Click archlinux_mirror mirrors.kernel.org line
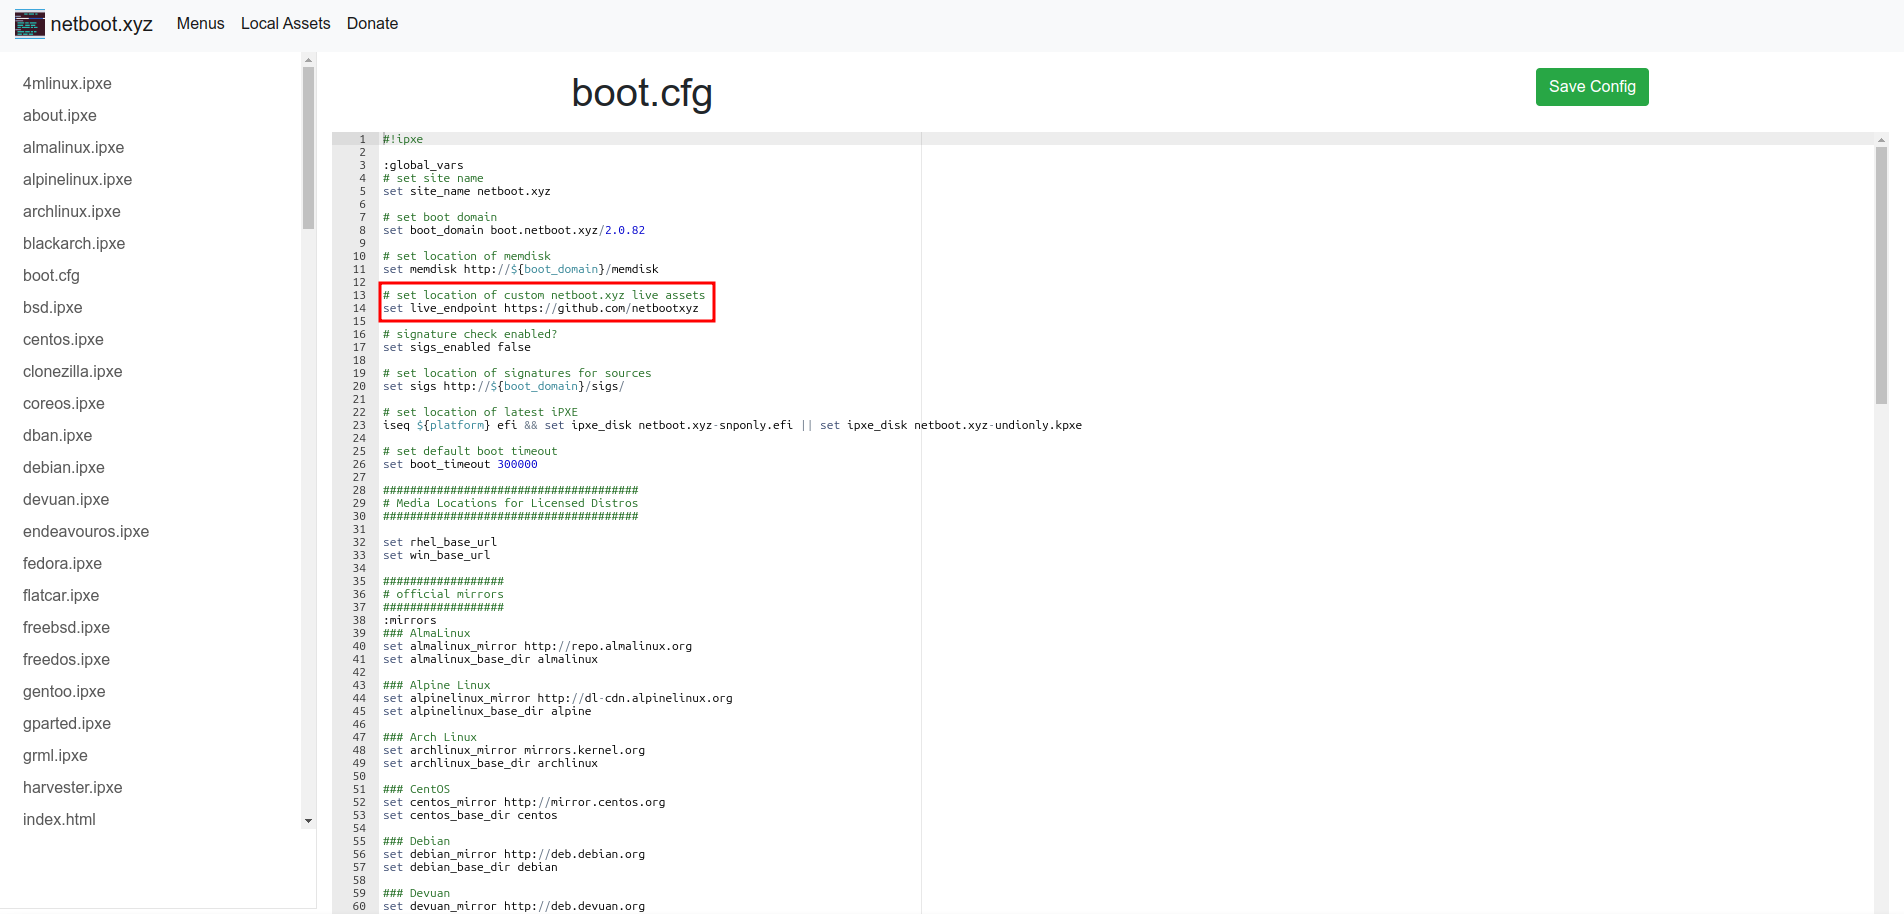Viewport: 1904px width, 914px height. coord(514,750)
